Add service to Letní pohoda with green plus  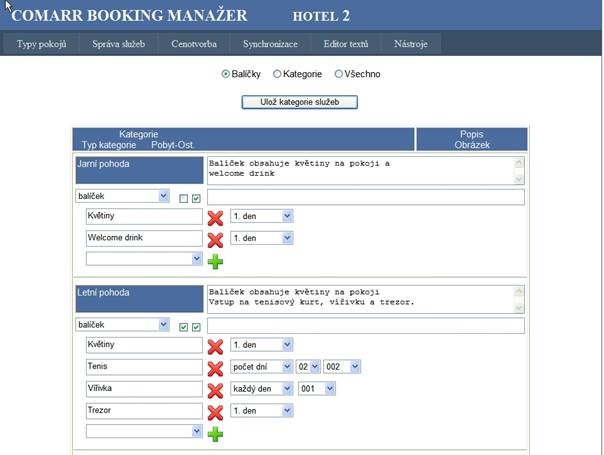215,434
